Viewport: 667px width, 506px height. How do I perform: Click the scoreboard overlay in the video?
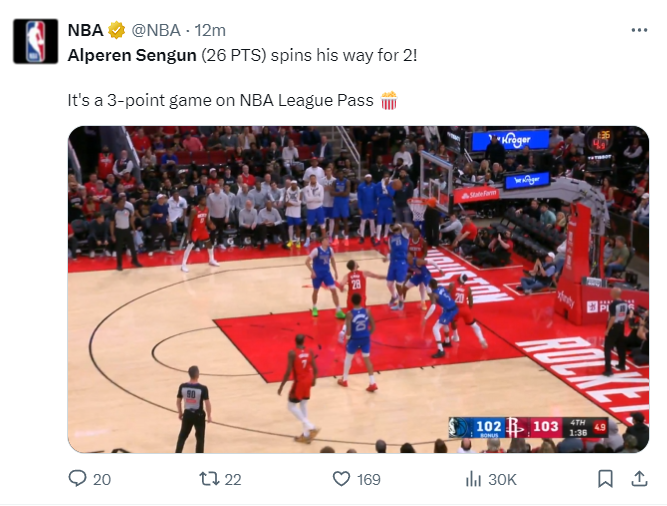[528, 427]
